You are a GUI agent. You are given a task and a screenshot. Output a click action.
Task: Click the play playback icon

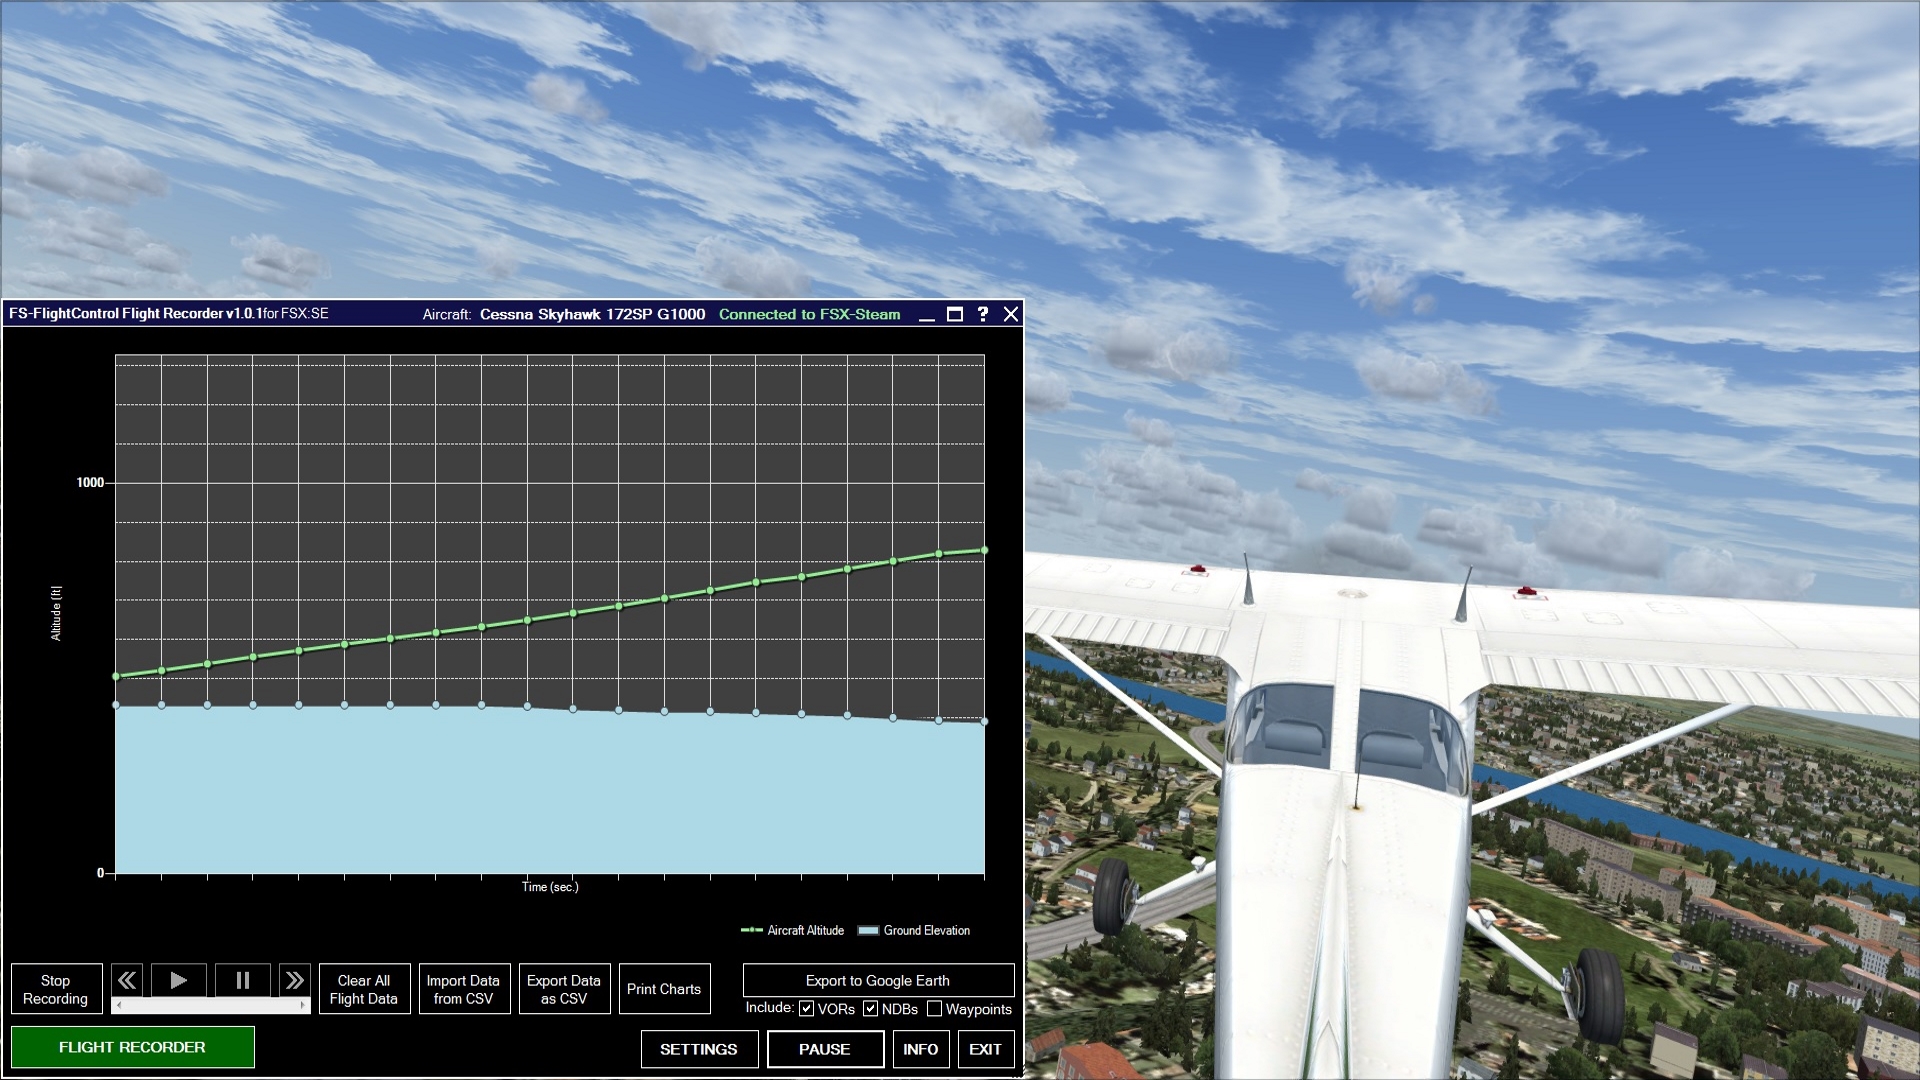(x=178, y=980)
